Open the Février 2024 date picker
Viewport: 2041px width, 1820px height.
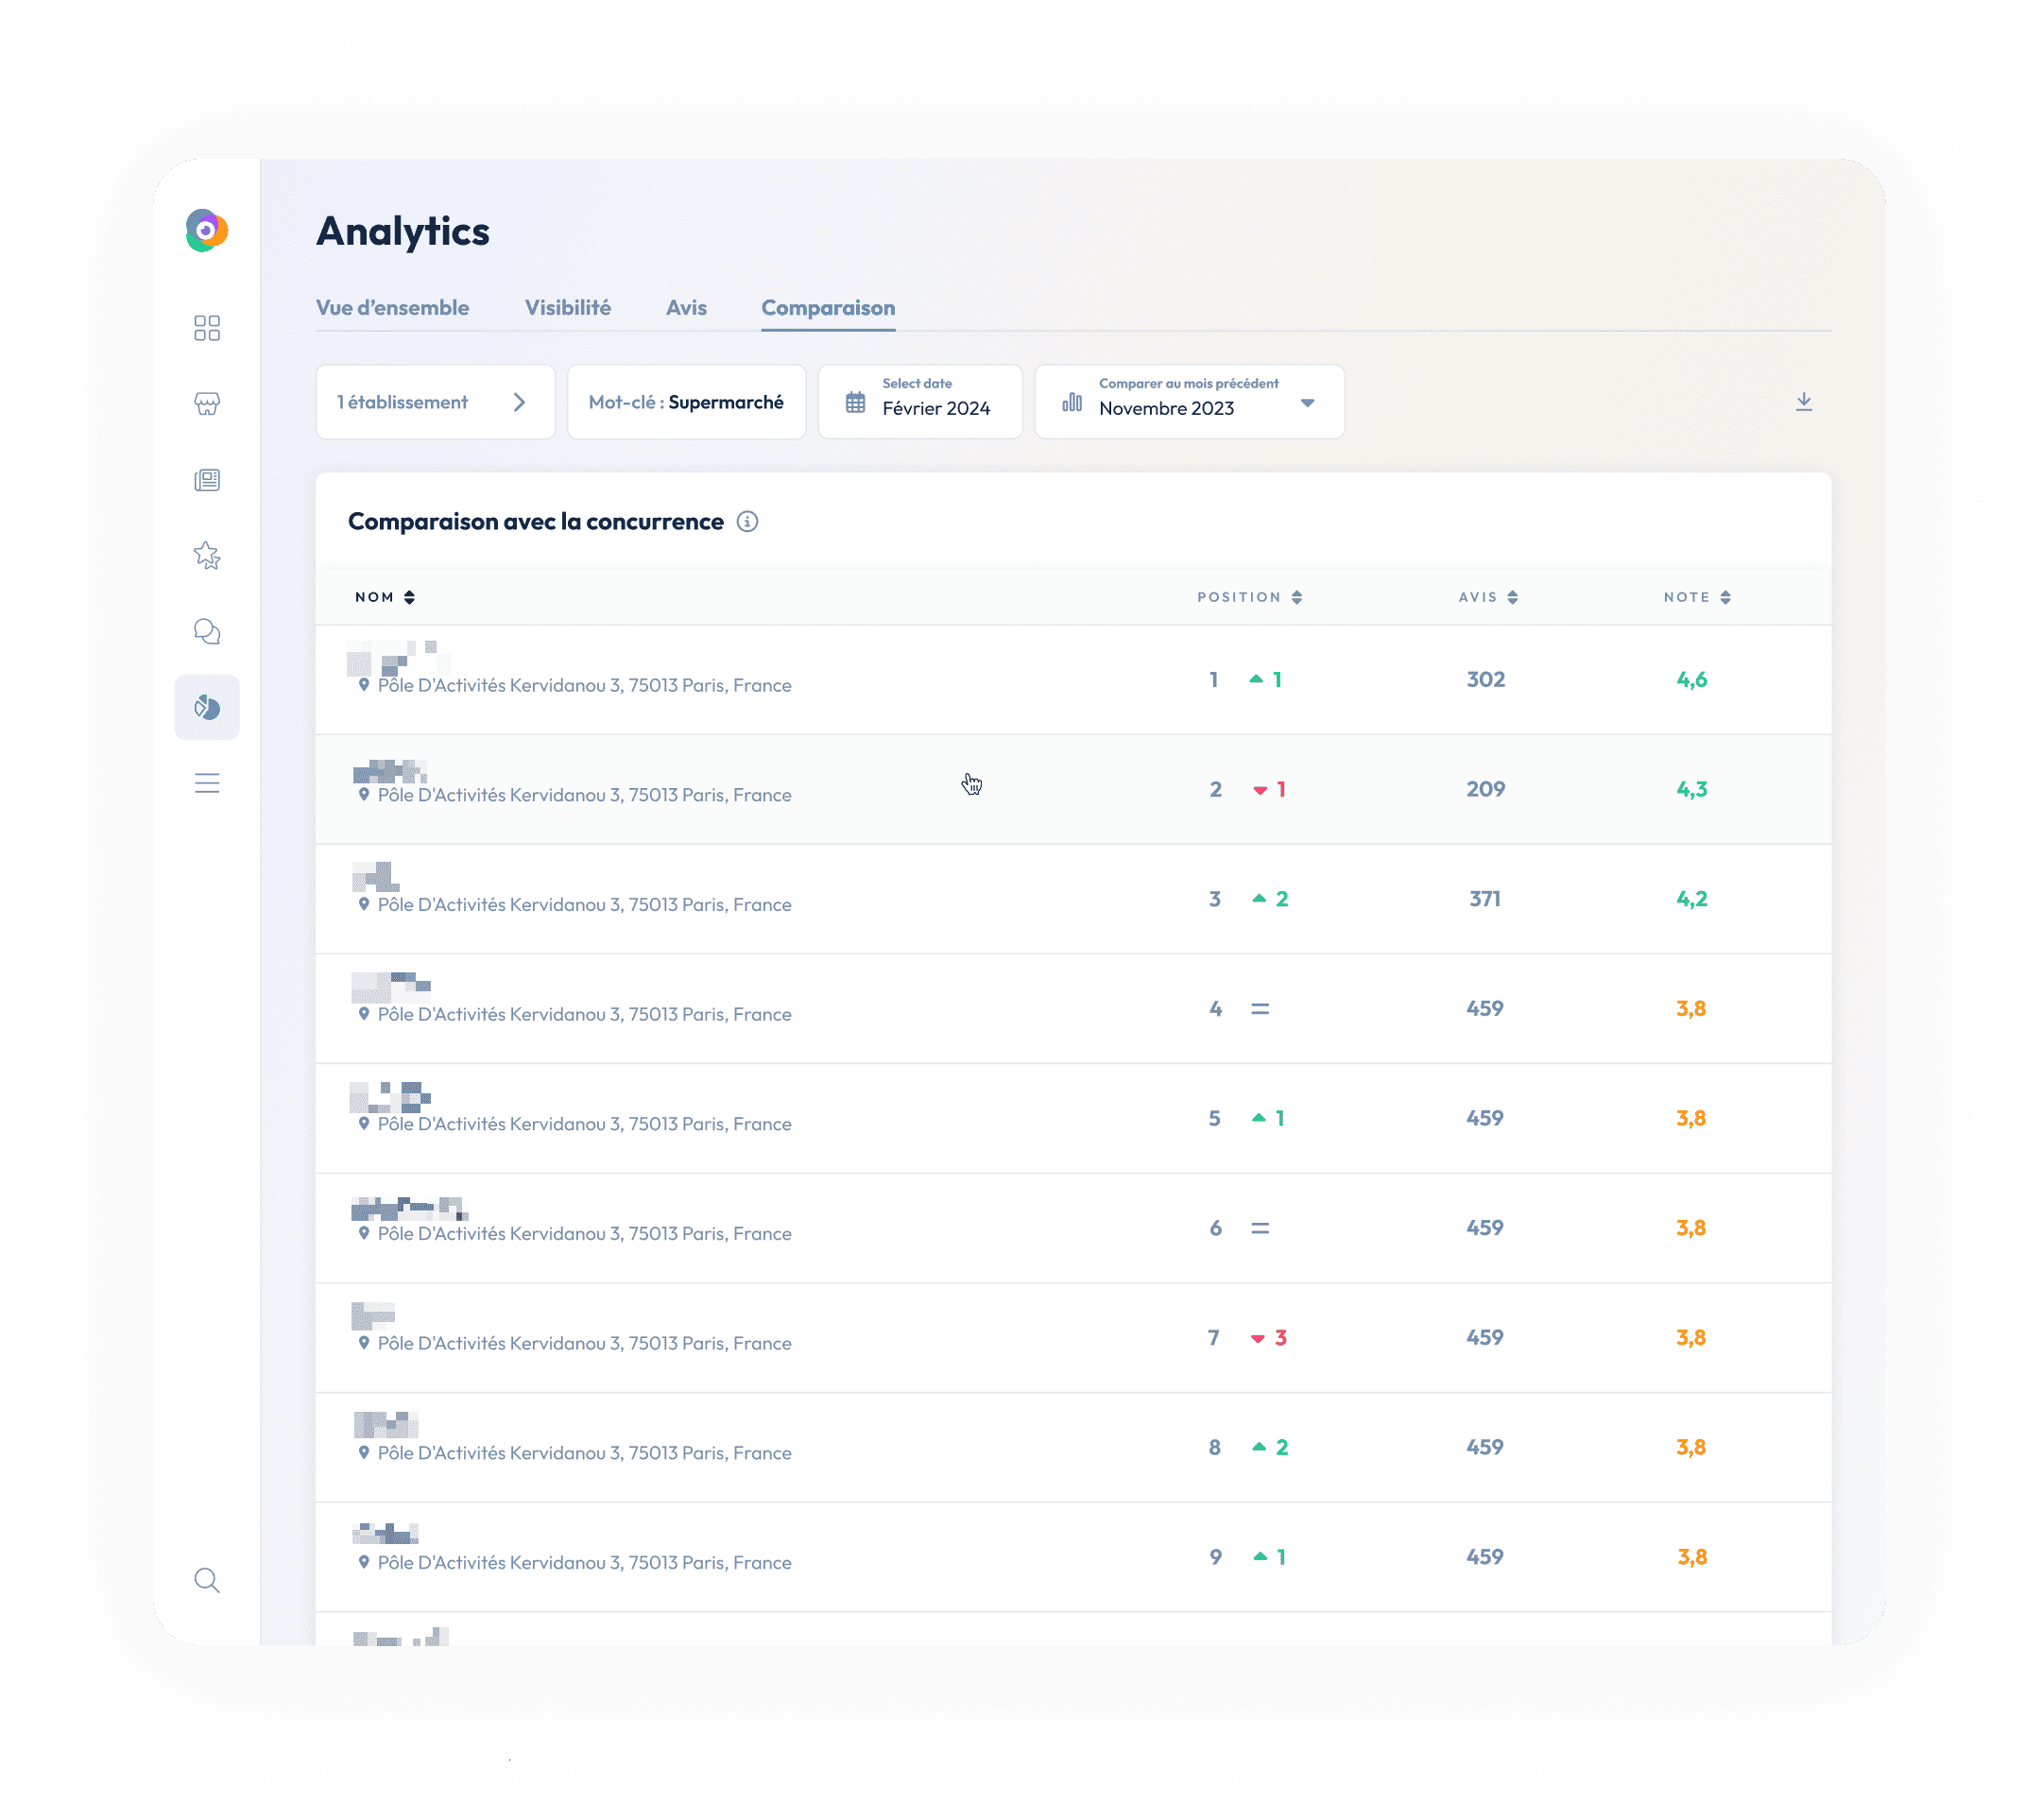click(920, 401)
